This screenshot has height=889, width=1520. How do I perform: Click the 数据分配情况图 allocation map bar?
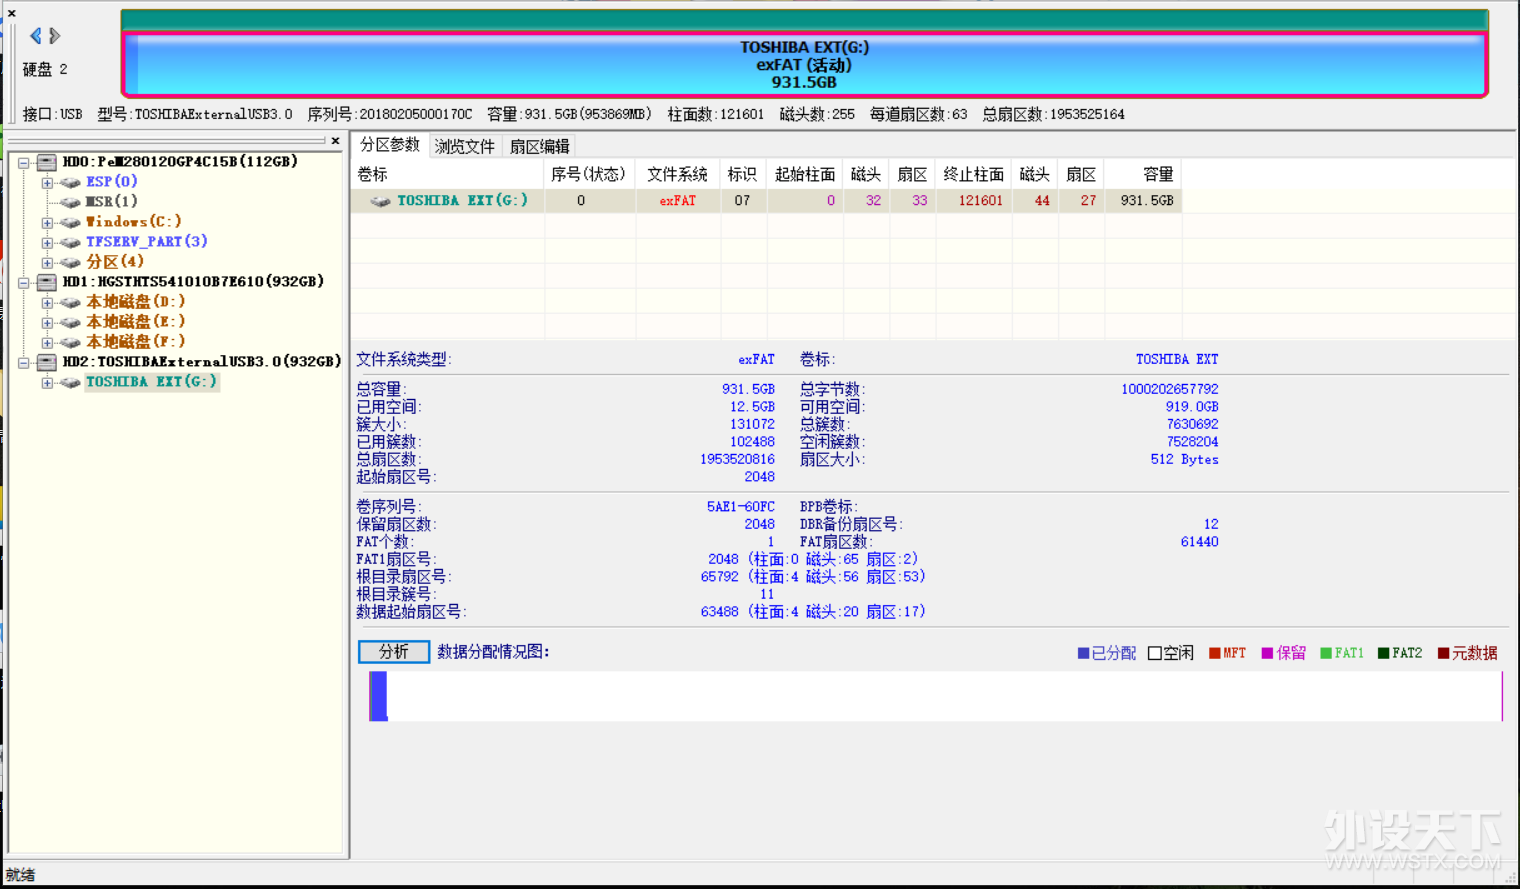pyautogui.click(x=936, y=696)
